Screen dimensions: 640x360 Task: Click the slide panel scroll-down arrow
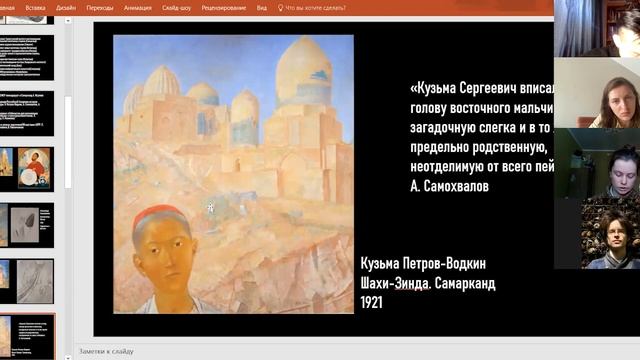click(x=68, y=358)
